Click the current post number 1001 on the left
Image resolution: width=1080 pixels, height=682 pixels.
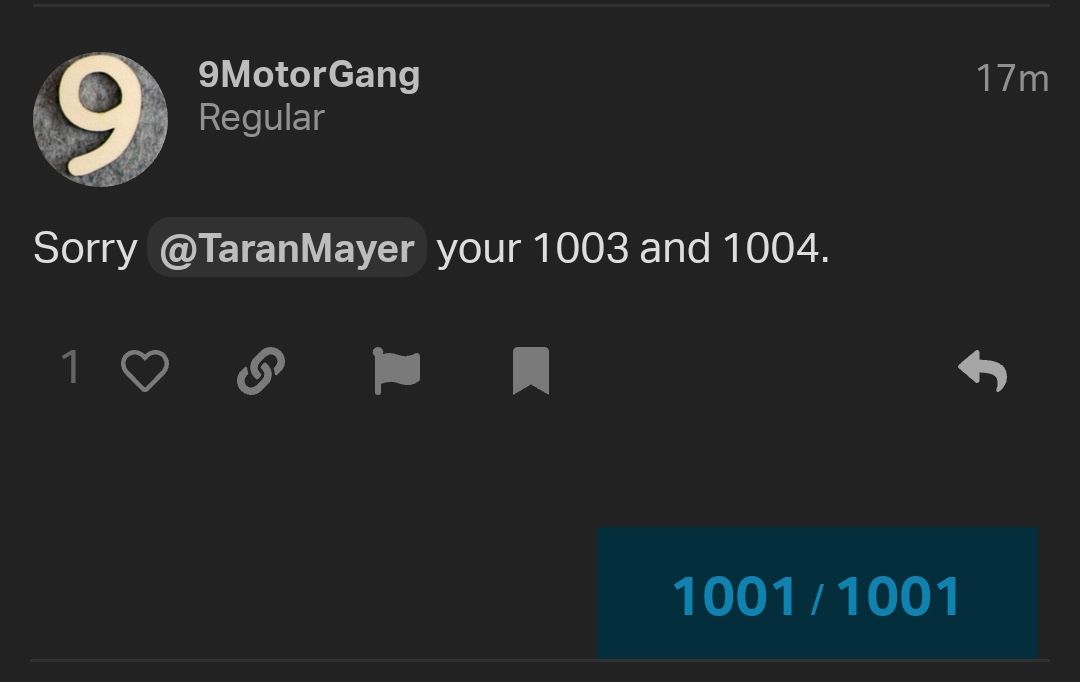tap(734, 596)
